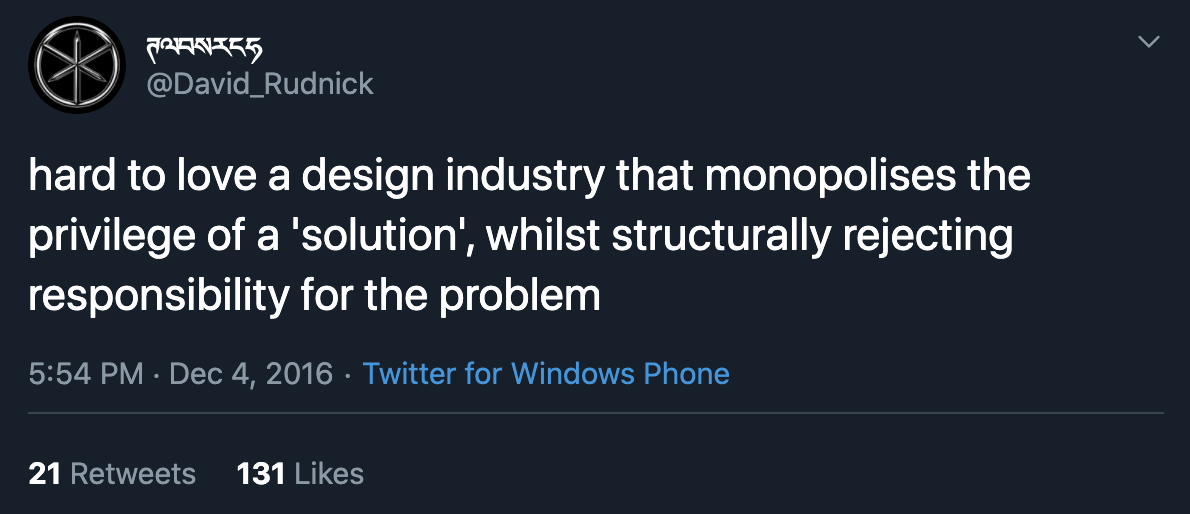1190x514 pixels.
Task: View the 131 Likes list
Action: point(300,472)
